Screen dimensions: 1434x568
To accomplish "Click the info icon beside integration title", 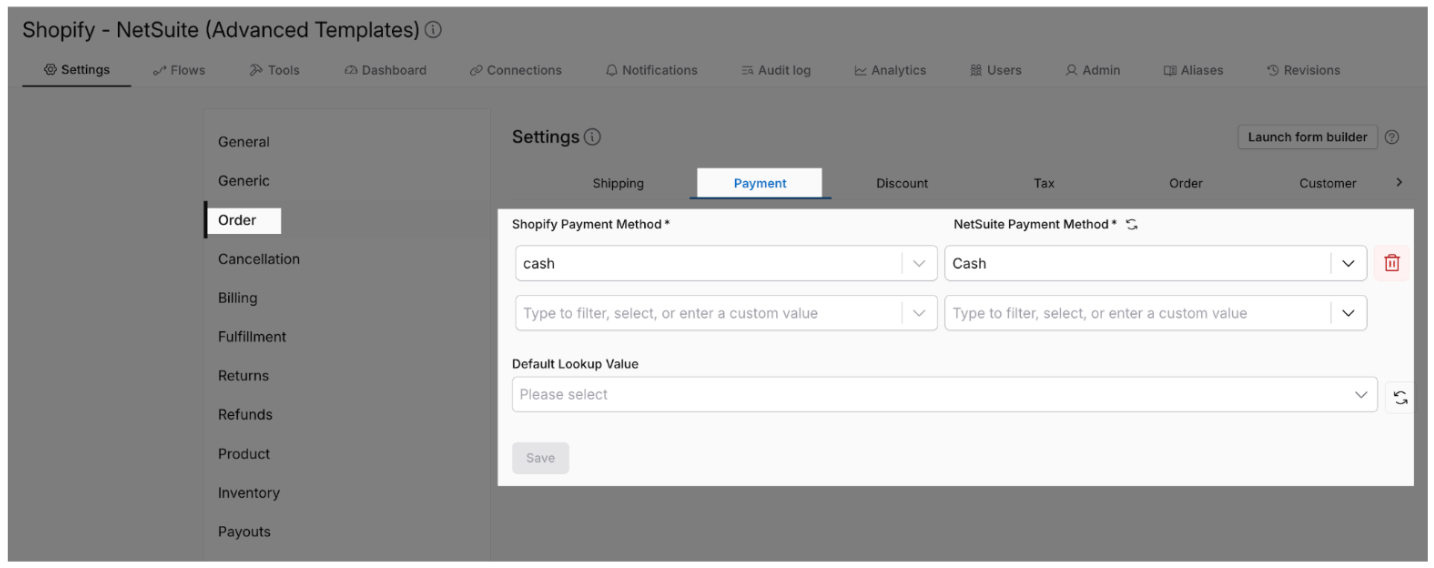I will tap(433, 30).
